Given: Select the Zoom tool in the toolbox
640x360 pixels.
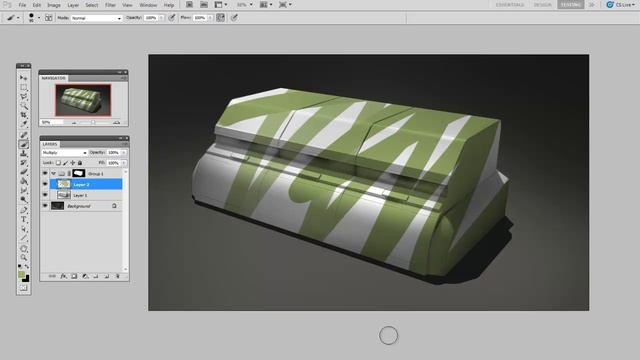Looking at the screenshot, I should (24, 258).
